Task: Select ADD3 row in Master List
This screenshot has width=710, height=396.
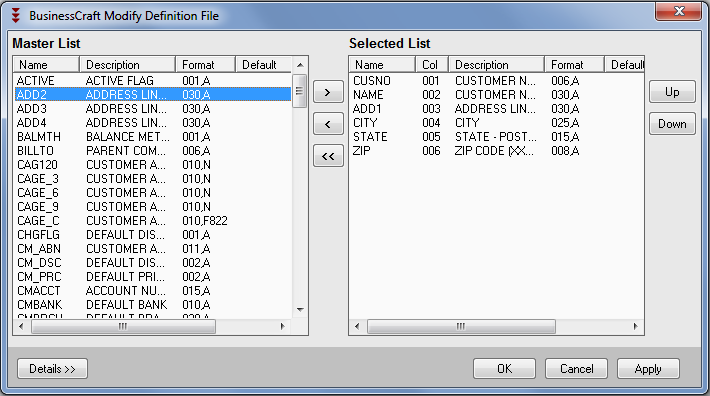Action: pos(153,109)
